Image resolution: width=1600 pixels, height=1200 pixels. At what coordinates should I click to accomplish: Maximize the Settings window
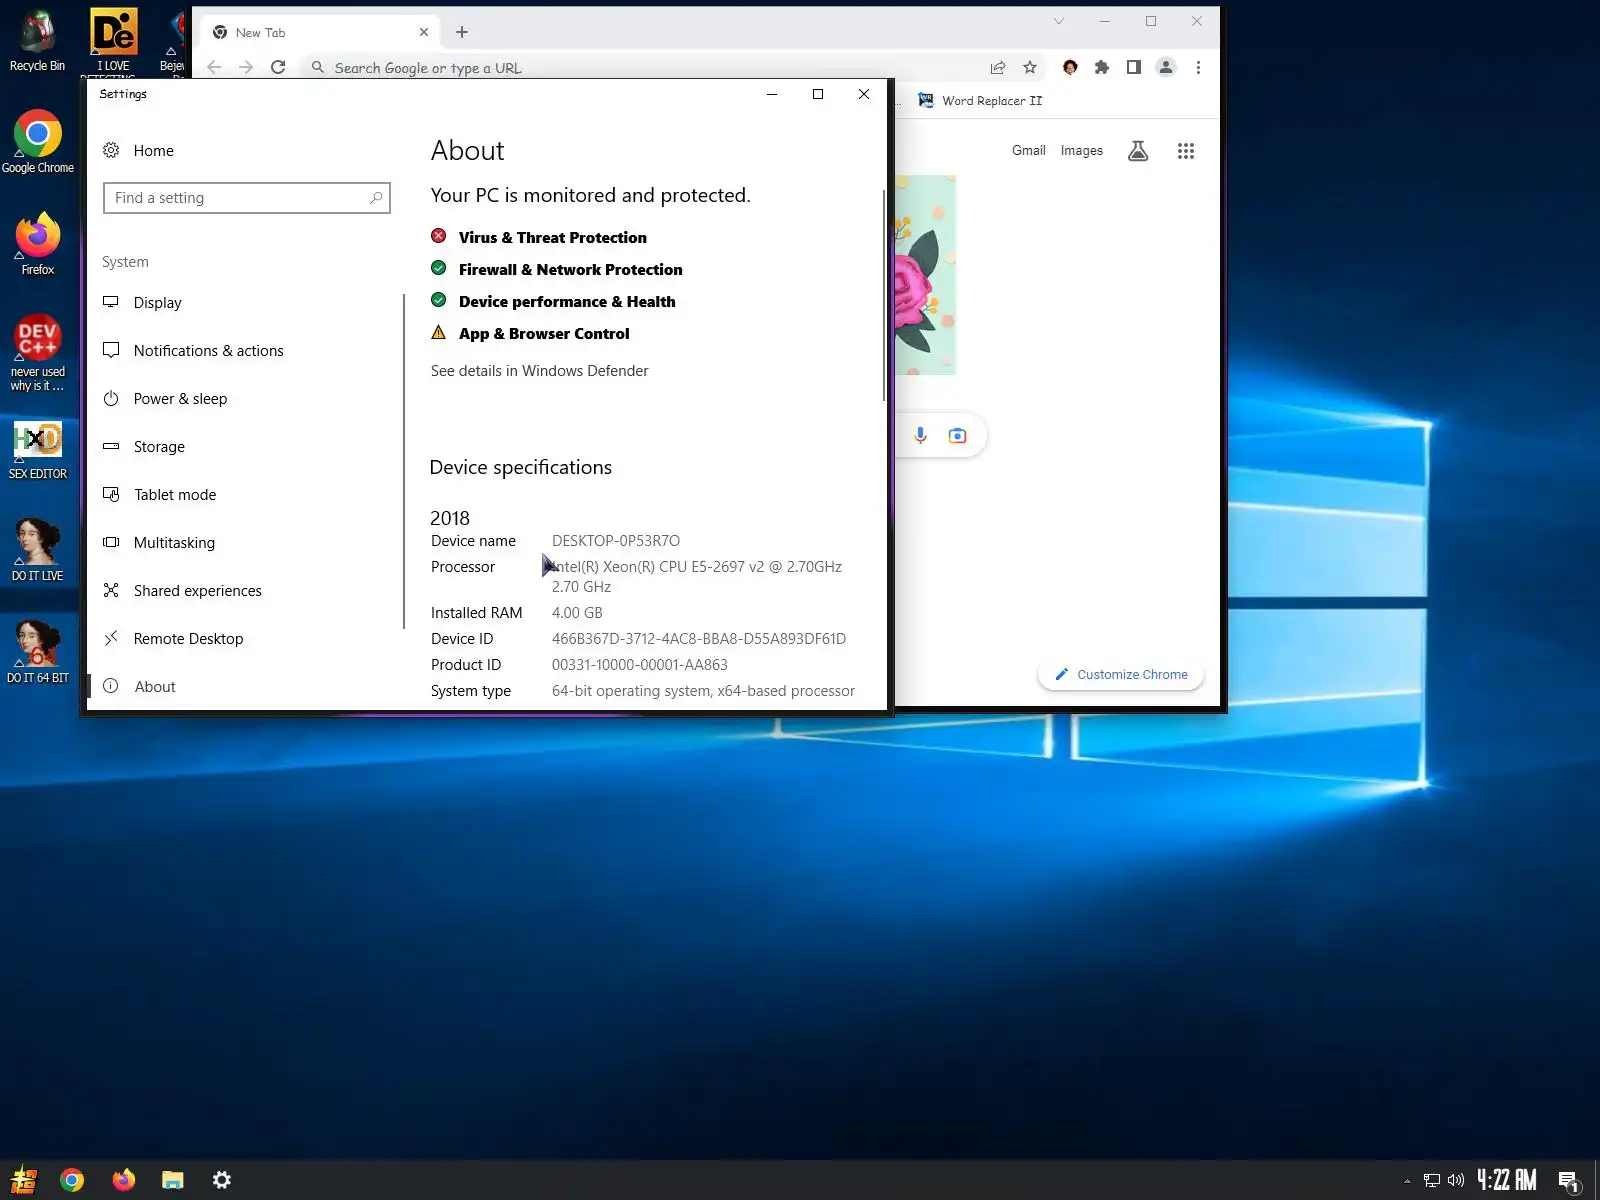818,94
